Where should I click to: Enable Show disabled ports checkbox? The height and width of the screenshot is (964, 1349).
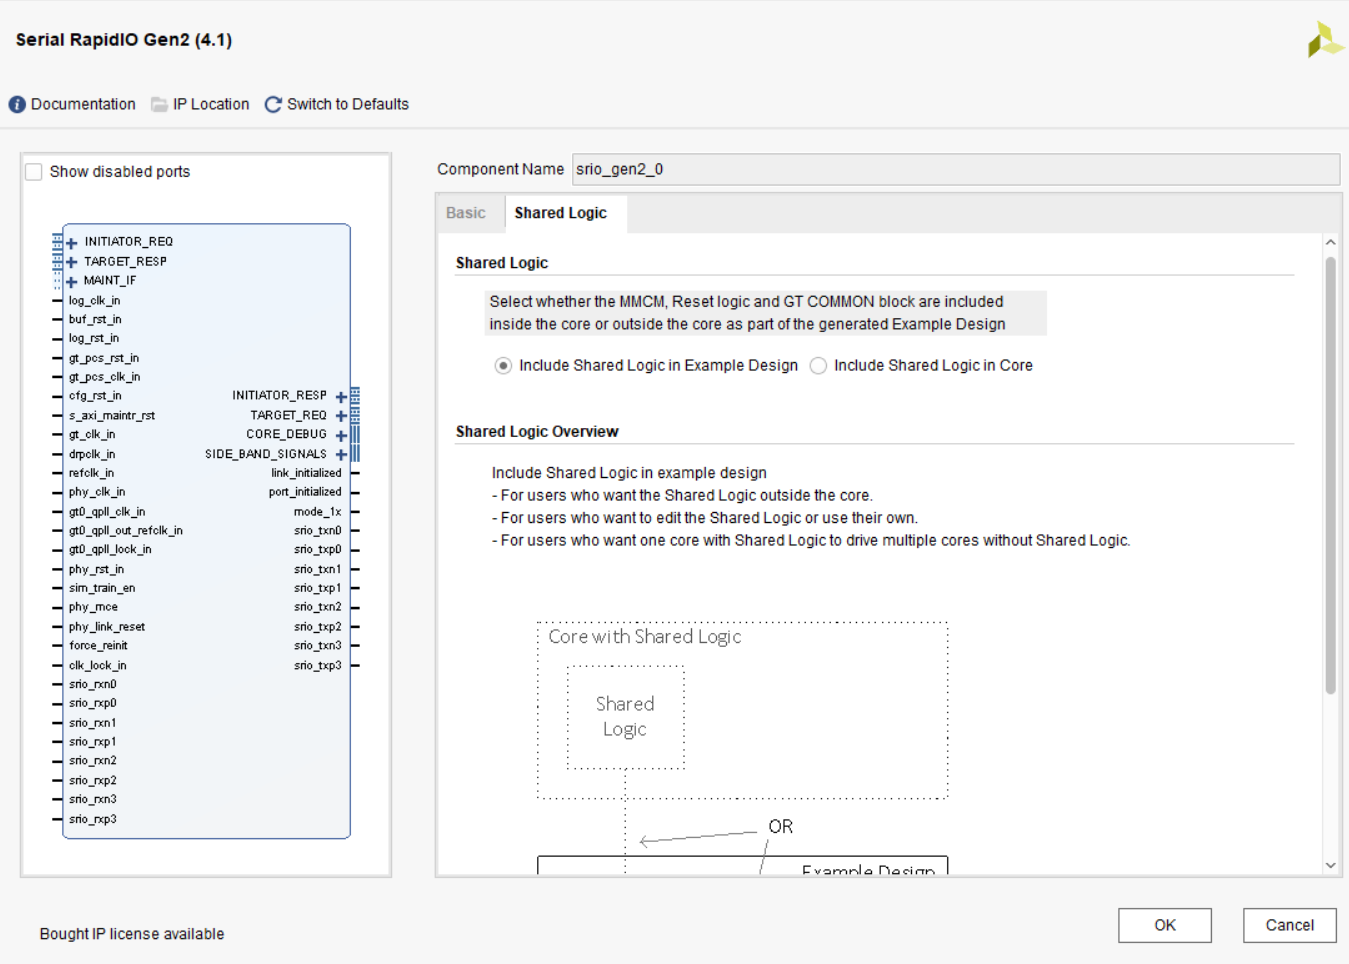[x=34, y=172]
